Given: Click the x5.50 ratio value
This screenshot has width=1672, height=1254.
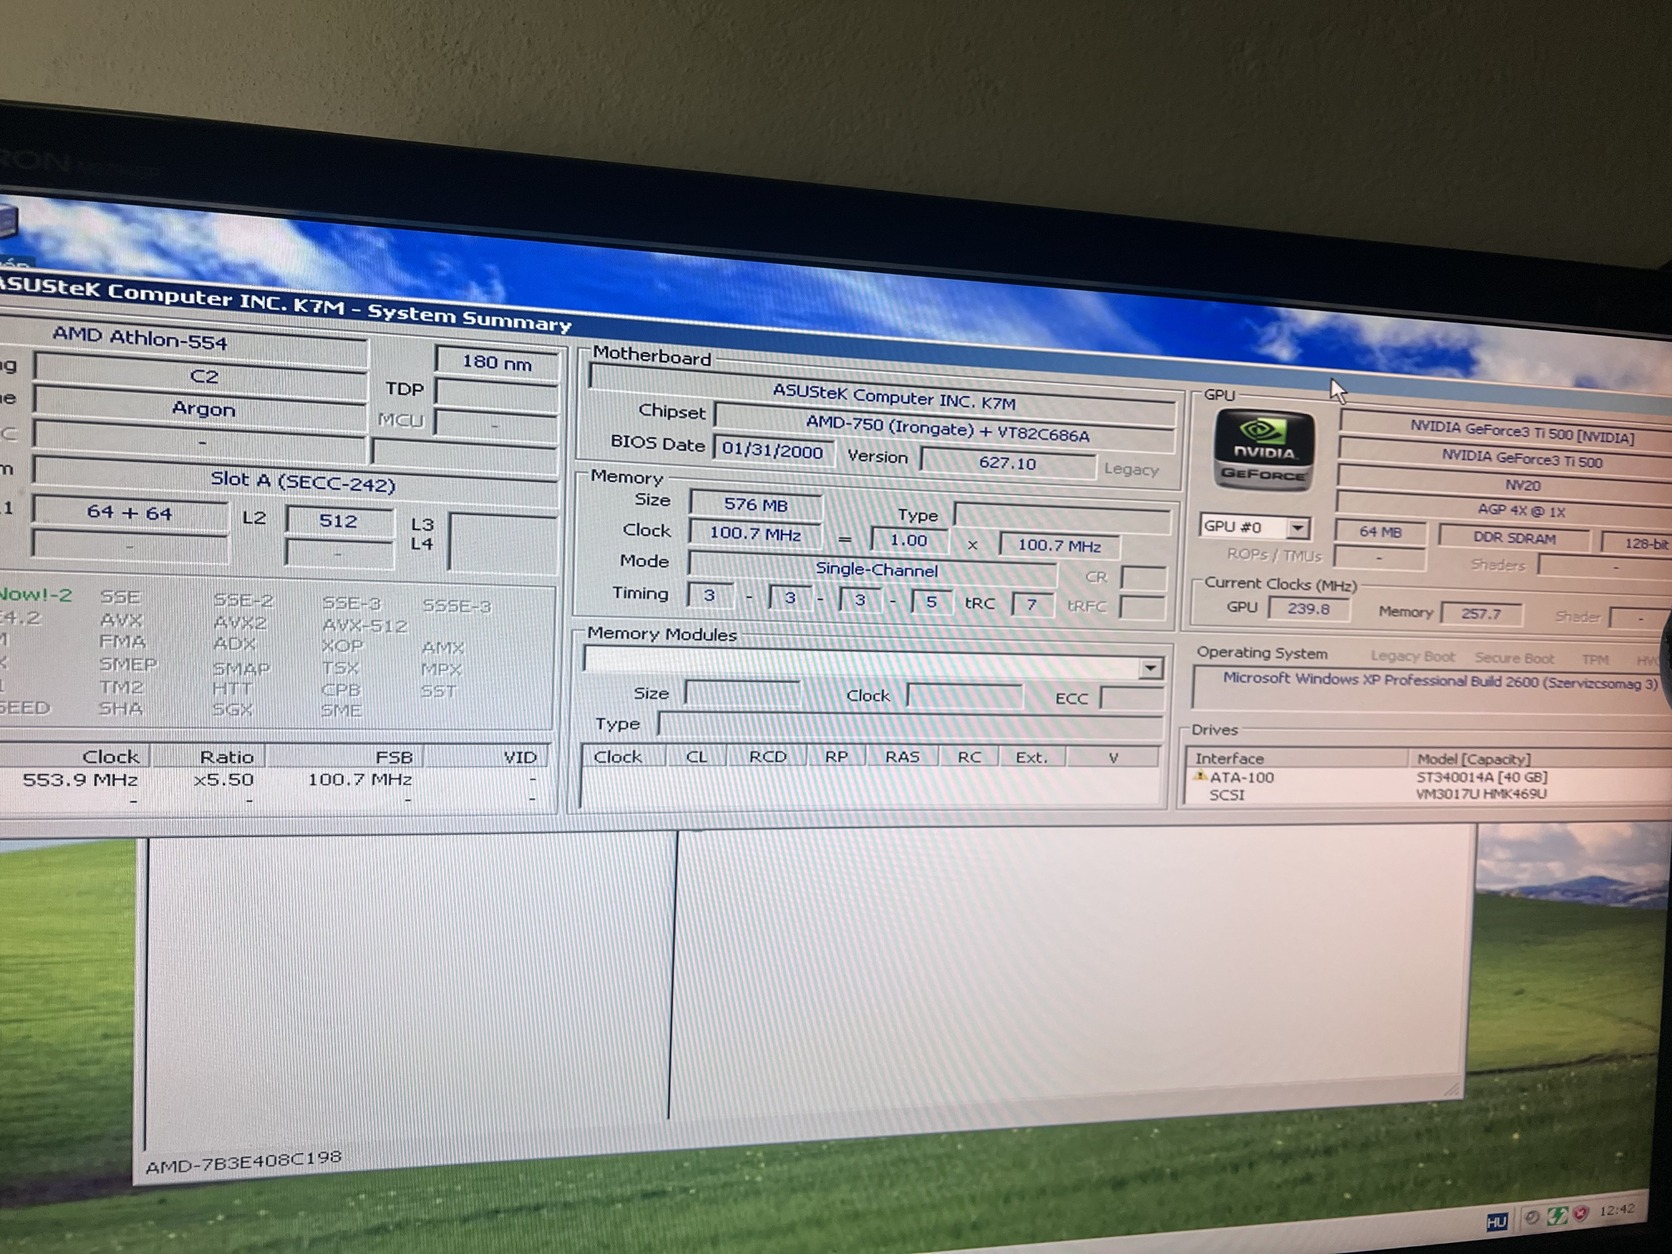Looking at the screenshot, I should 224,779.
